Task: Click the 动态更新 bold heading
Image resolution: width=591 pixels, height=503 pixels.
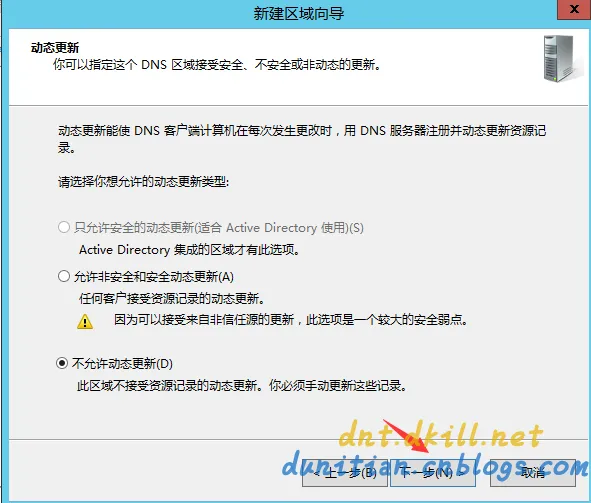Action: 55,48
